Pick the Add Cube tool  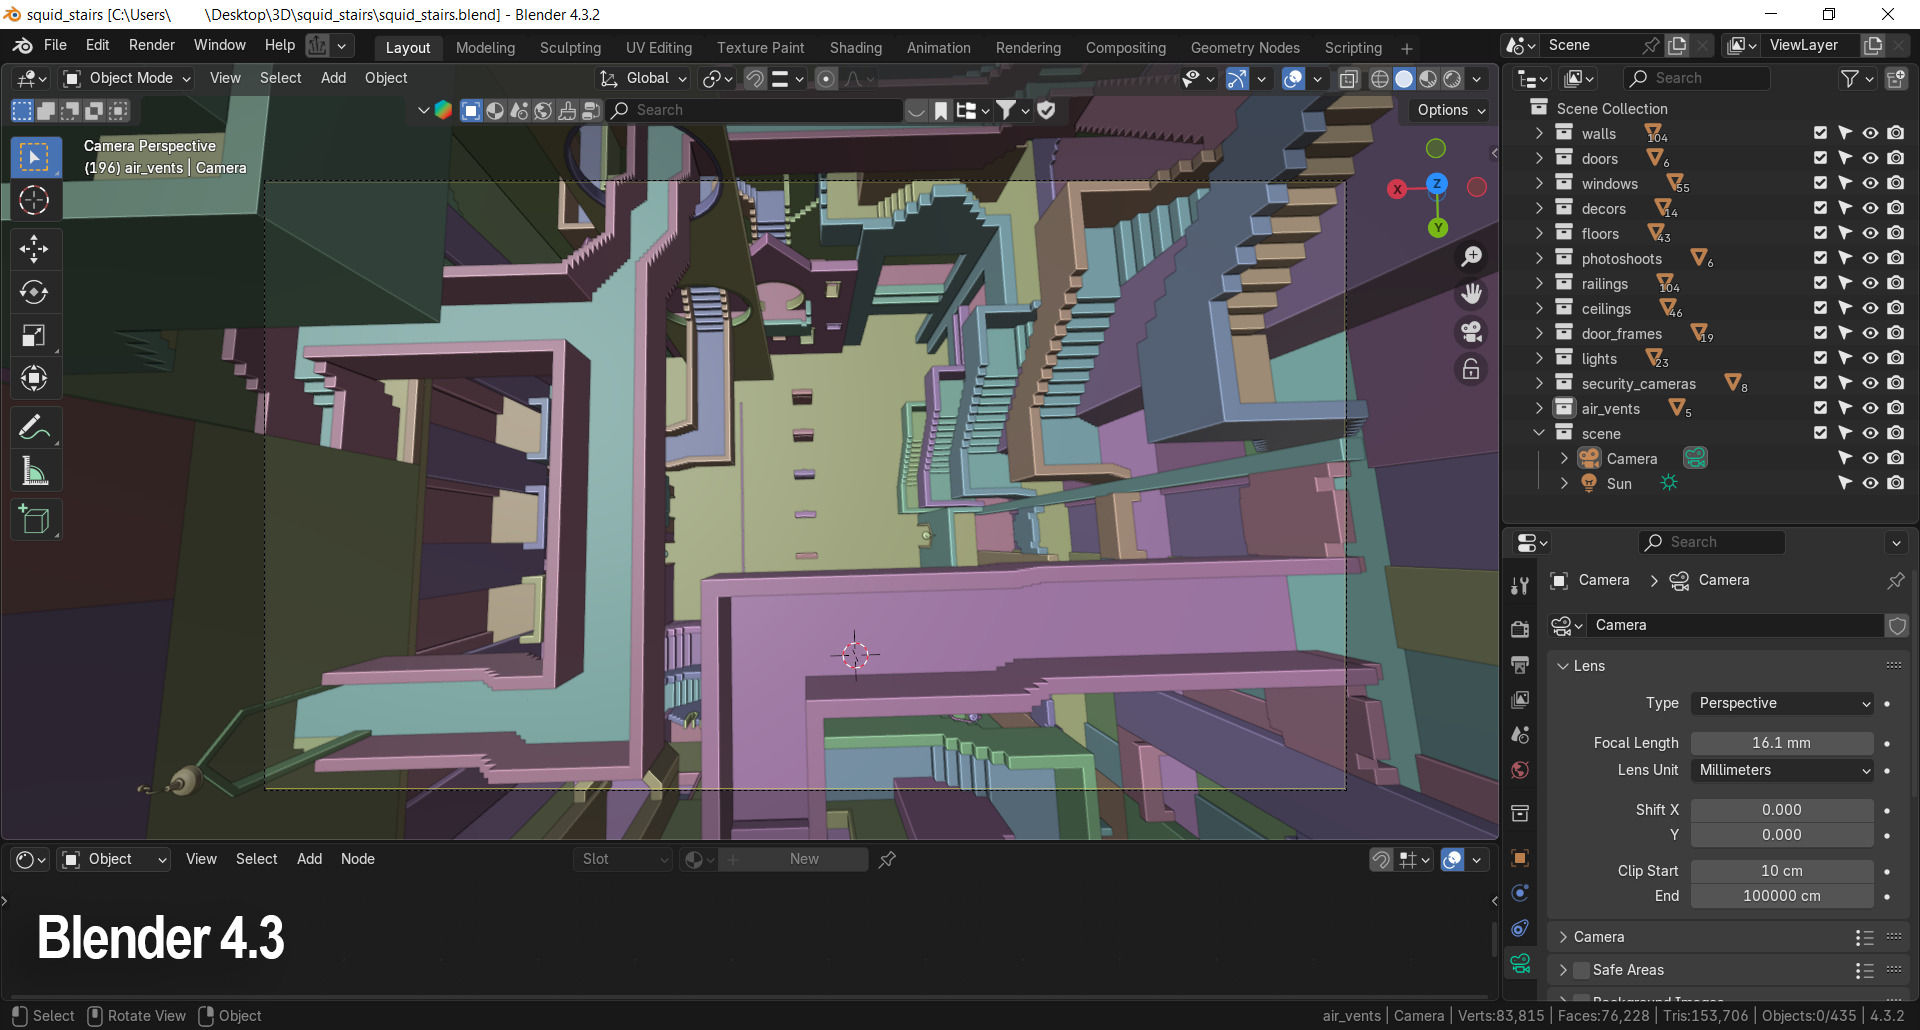(x=35, y=520)
